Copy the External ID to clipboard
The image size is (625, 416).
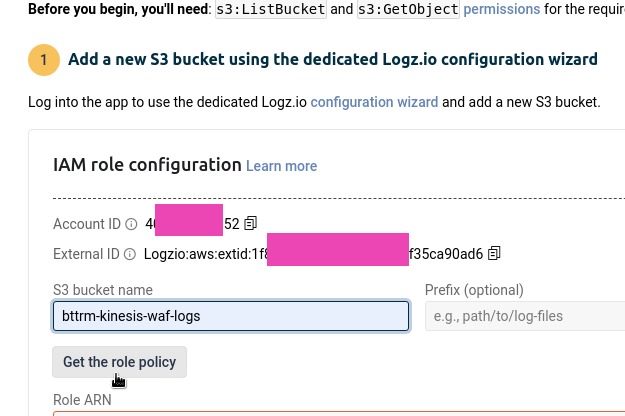494,253
